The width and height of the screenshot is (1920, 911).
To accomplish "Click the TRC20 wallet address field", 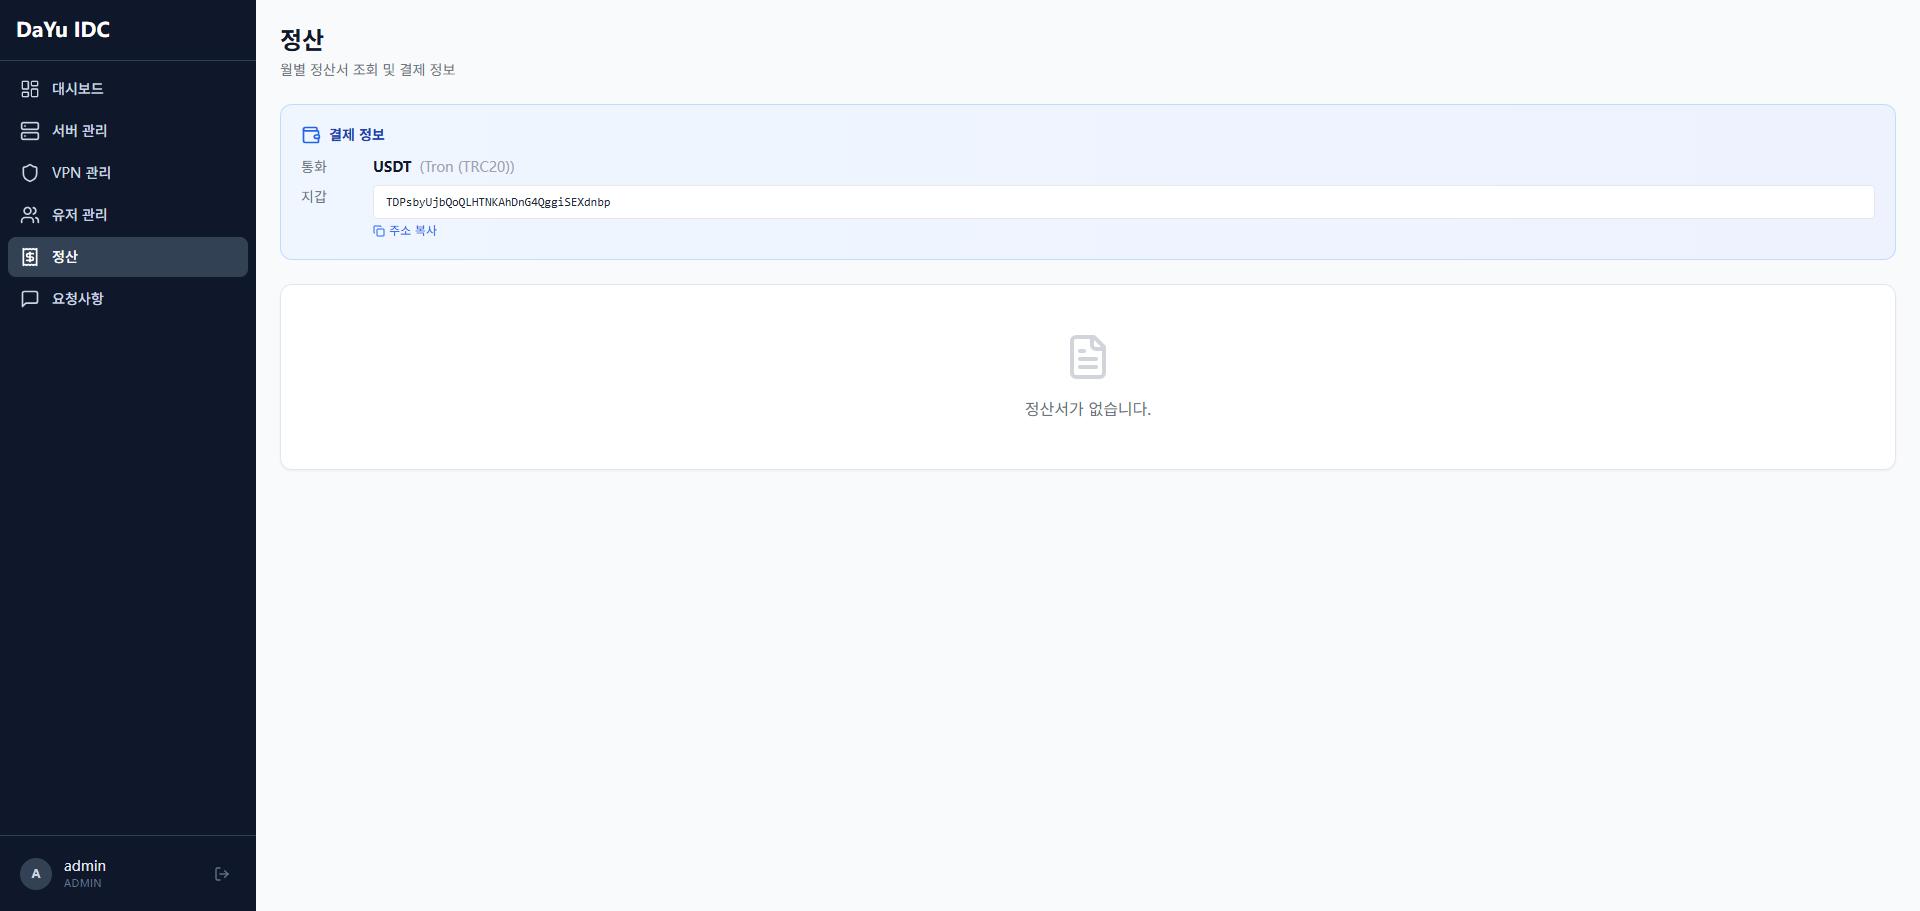I will click(x=1123, y=202).
